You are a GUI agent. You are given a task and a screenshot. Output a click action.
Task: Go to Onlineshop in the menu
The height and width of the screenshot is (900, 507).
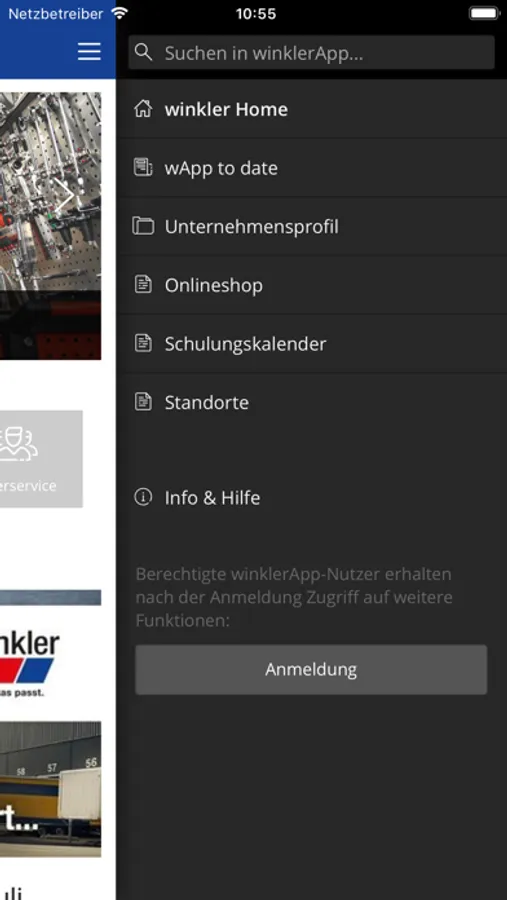(311, 285)
